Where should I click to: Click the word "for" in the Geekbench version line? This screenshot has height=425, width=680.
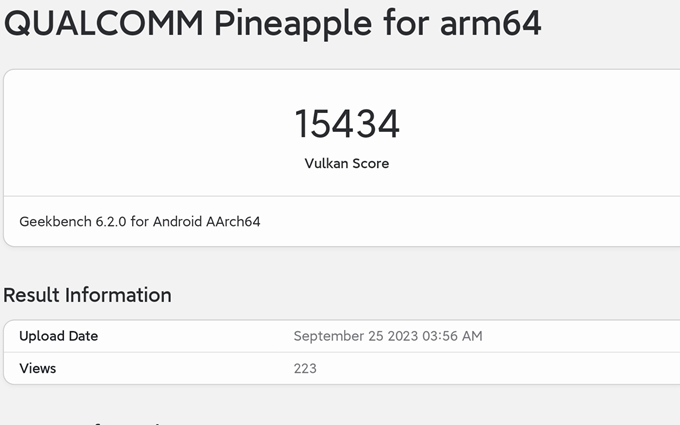(140, 222)
